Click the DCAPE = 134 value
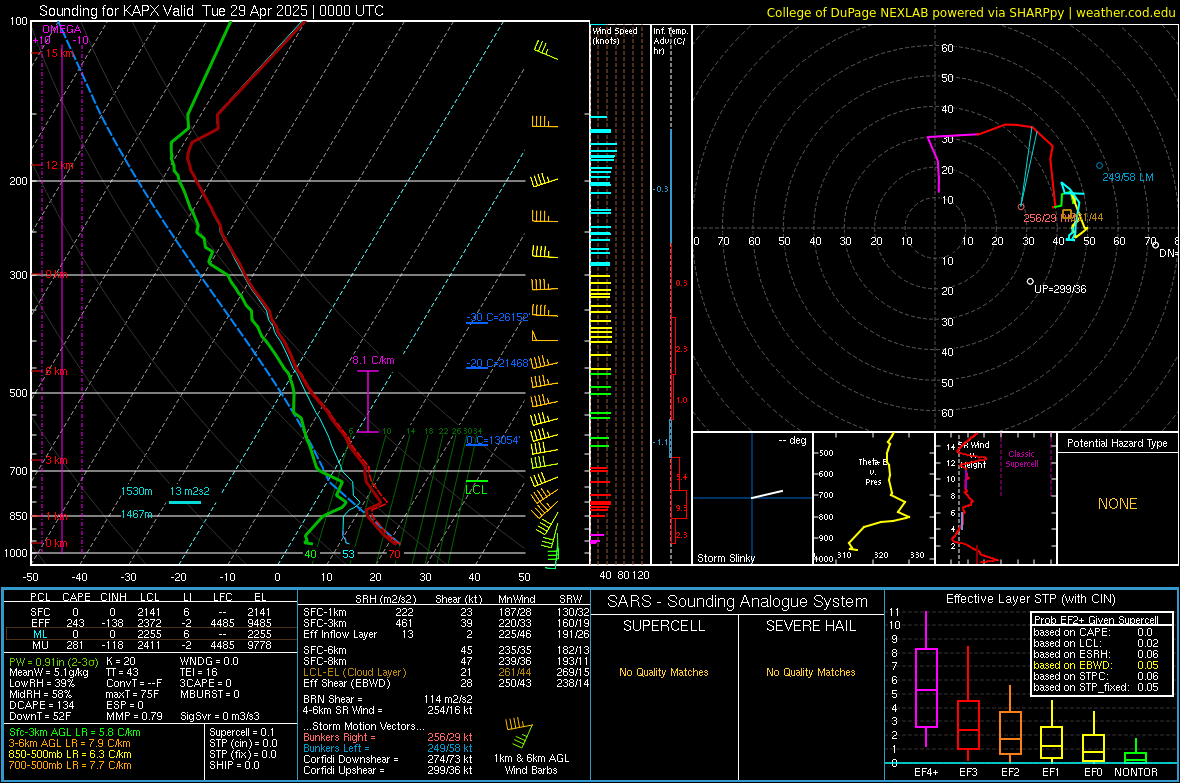This screenshot has width=1180, height=783. click(x=41, y=705)
